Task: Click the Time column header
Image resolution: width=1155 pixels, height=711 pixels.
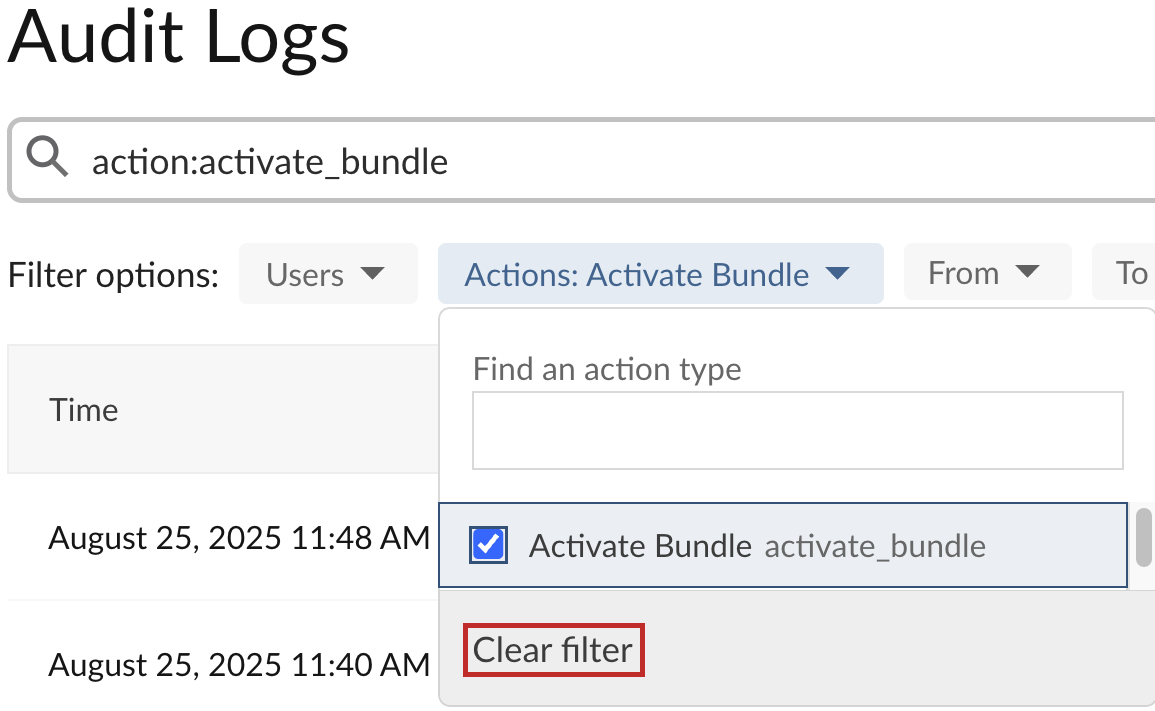Action: tap(83, 410)
